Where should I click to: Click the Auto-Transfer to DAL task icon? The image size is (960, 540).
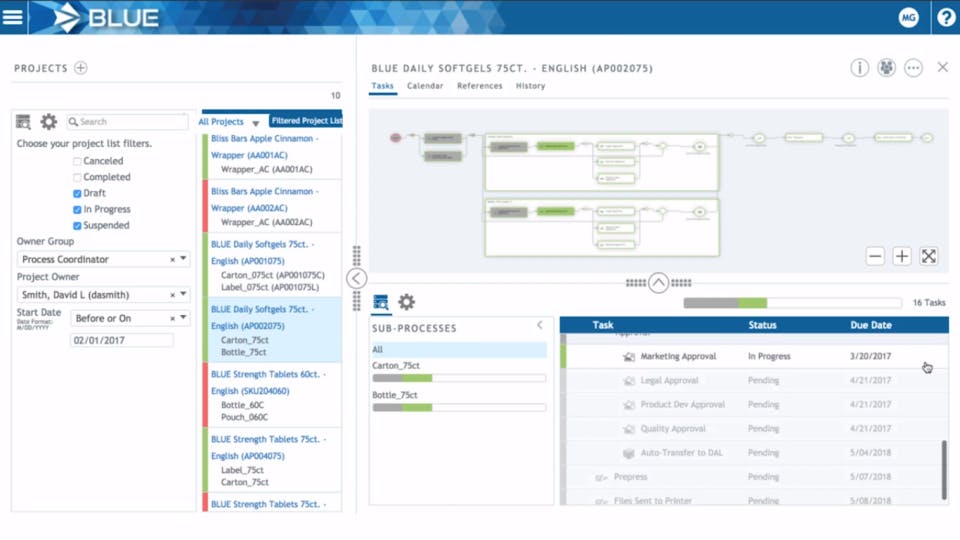point(629,453)
